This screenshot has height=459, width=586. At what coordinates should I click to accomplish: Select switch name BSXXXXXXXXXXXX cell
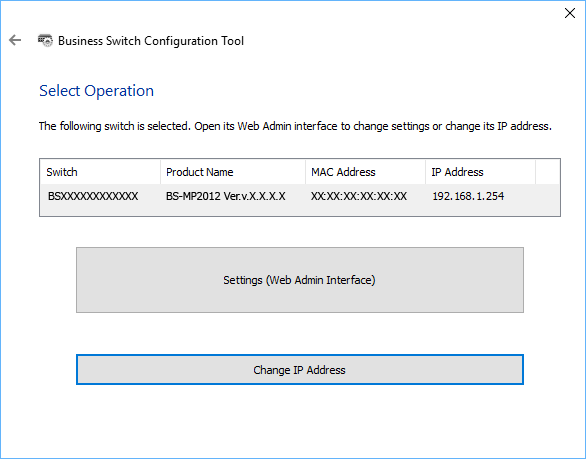(x=93, y=196)
